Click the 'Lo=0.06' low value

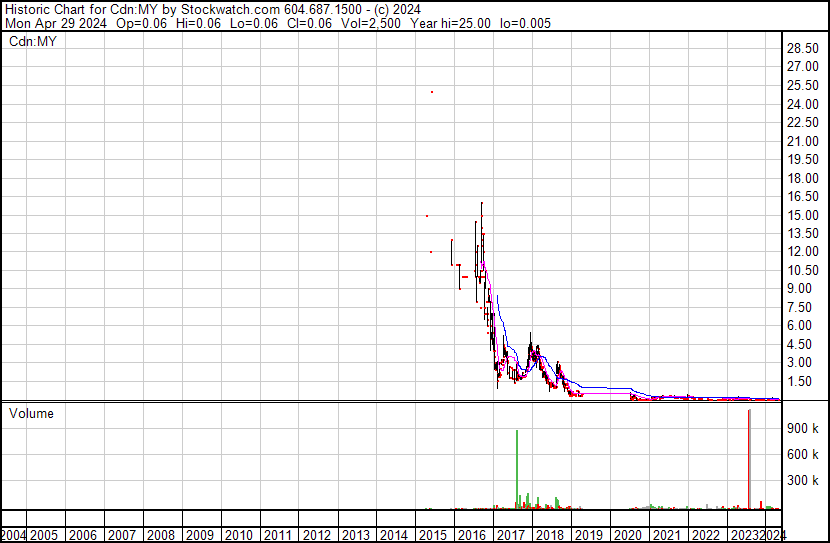[x=255, y=23]
